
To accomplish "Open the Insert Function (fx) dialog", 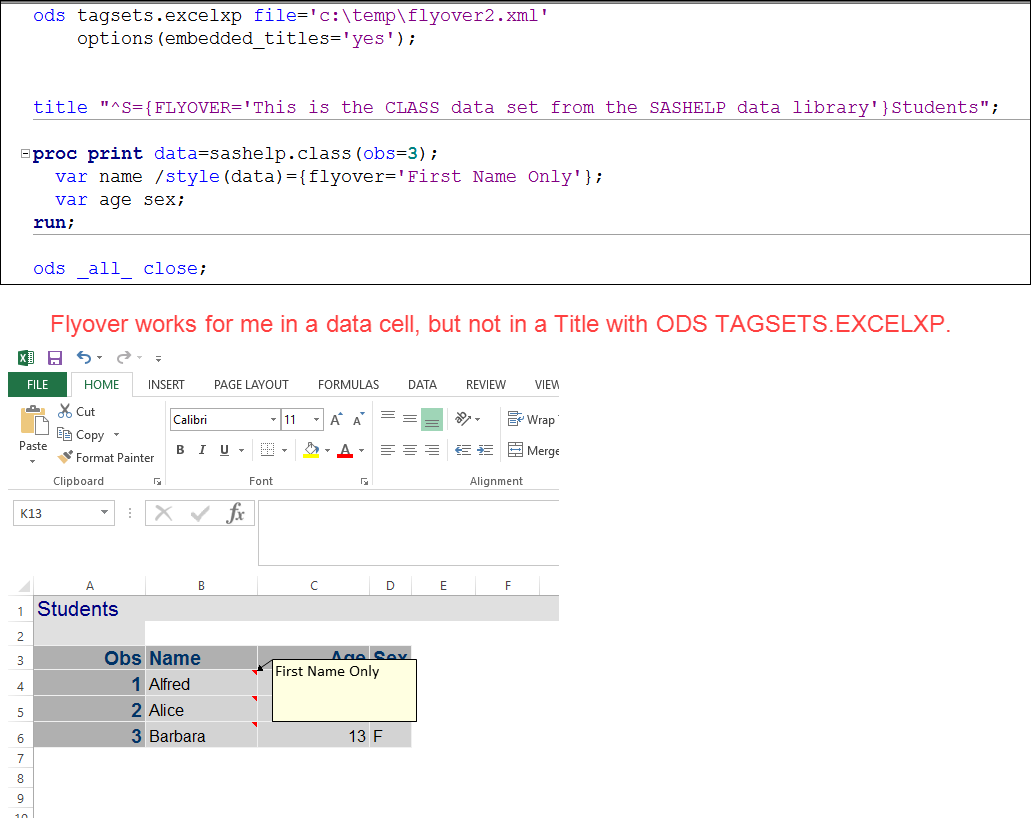I will click(237, 512).
